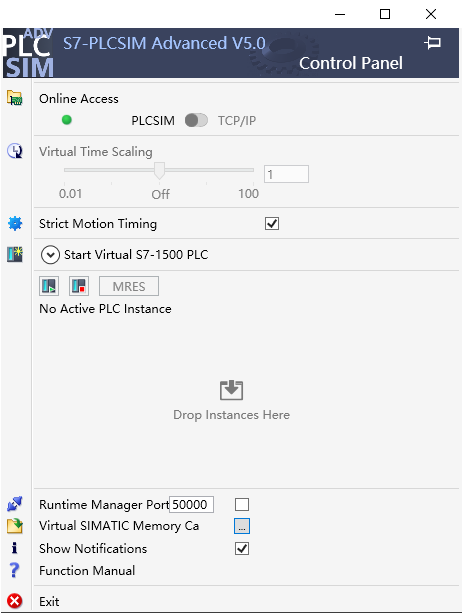Click the 100 slider scale label
Viewport: 462px width, 614px height.
pos(249,193)
